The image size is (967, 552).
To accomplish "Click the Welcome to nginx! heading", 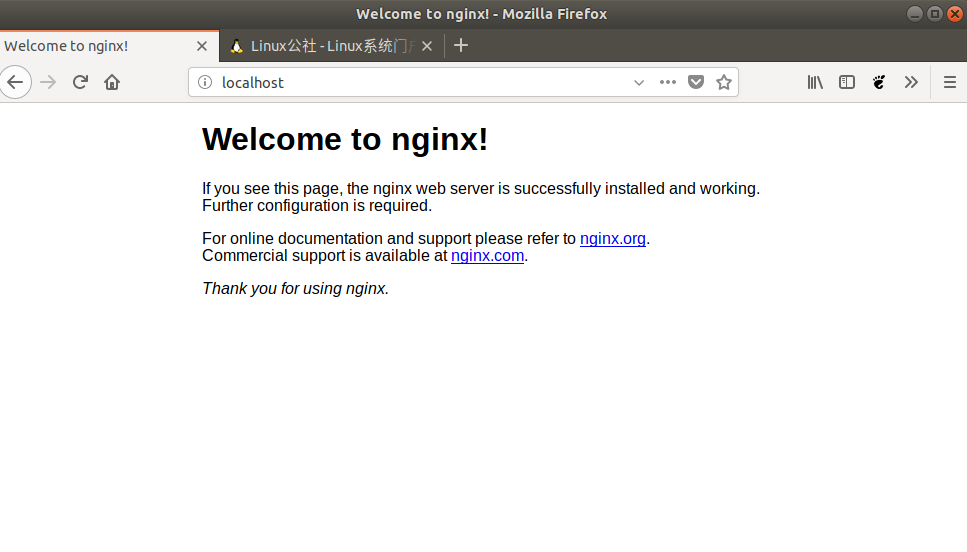I will [x=345, y=139].
